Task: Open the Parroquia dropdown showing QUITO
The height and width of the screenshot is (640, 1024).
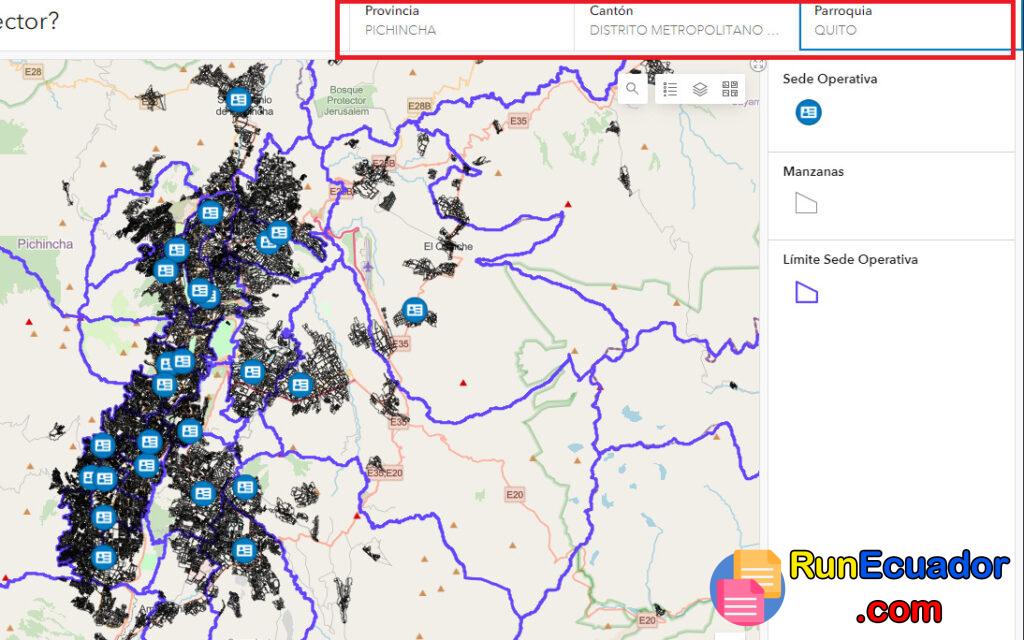Action: point(905,21)
